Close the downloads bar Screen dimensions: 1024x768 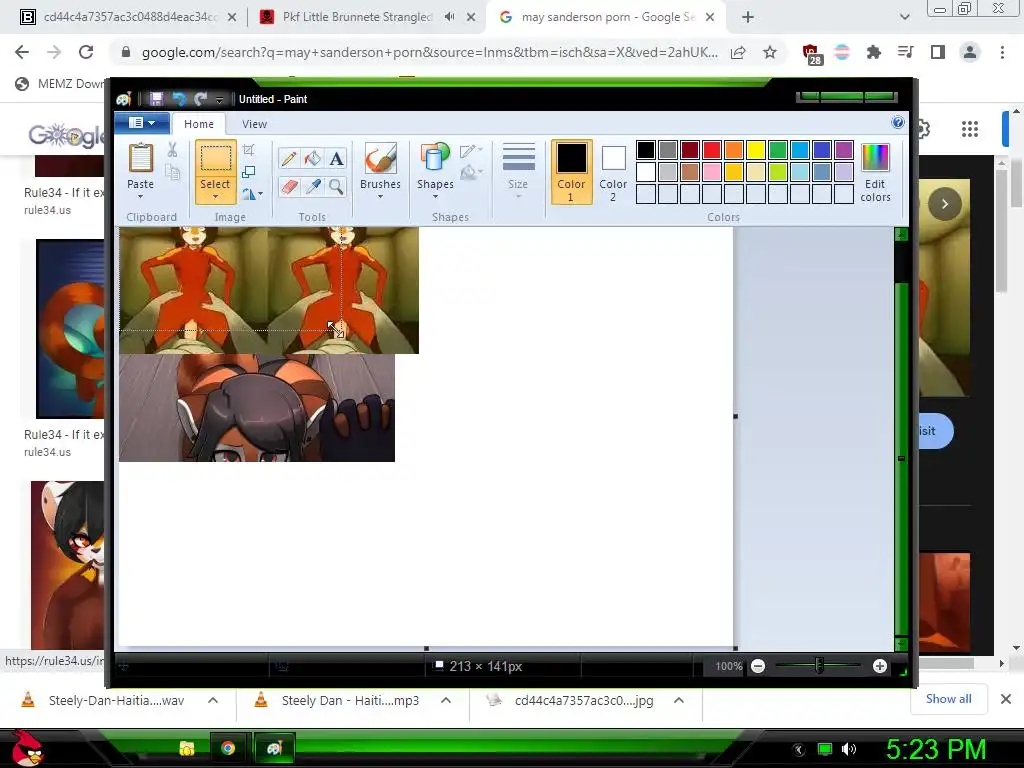(1006, 699)
